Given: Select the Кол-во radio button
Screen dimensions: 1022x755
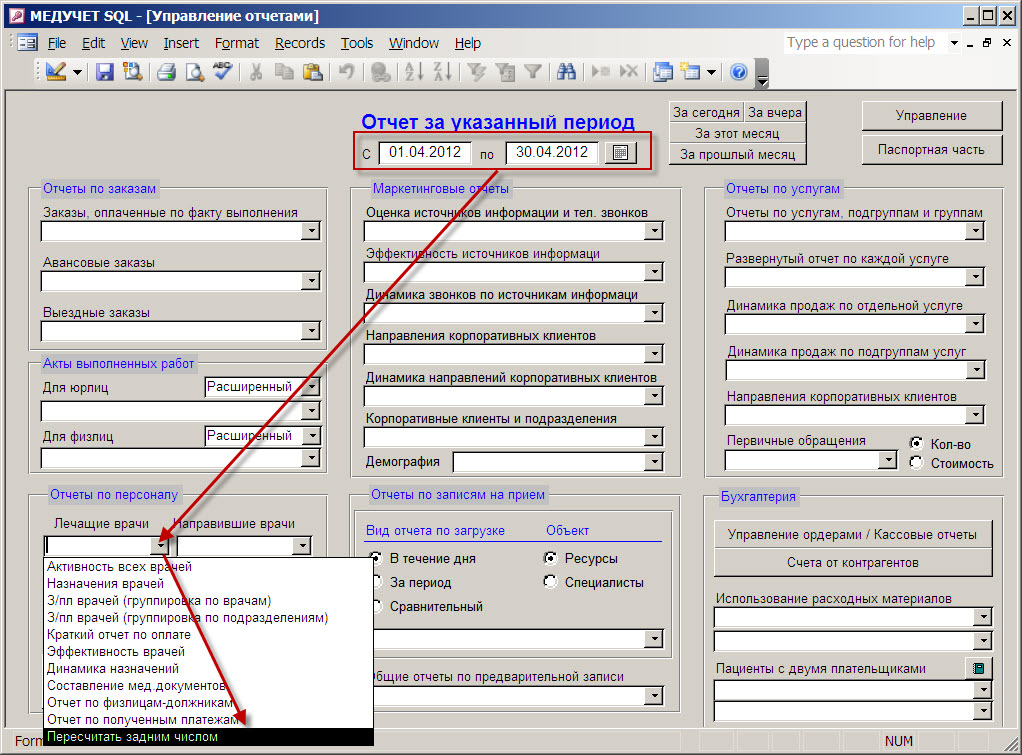Looking at the screenshot, I should click(x=916, y=443).
